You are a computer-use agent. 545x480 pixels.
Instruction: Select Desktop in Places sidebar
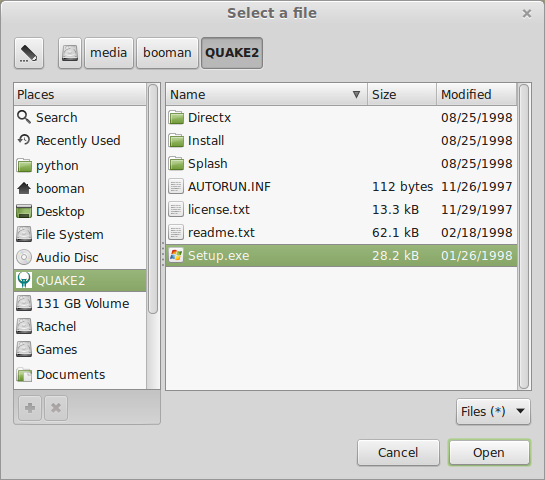tap(80, 211)
